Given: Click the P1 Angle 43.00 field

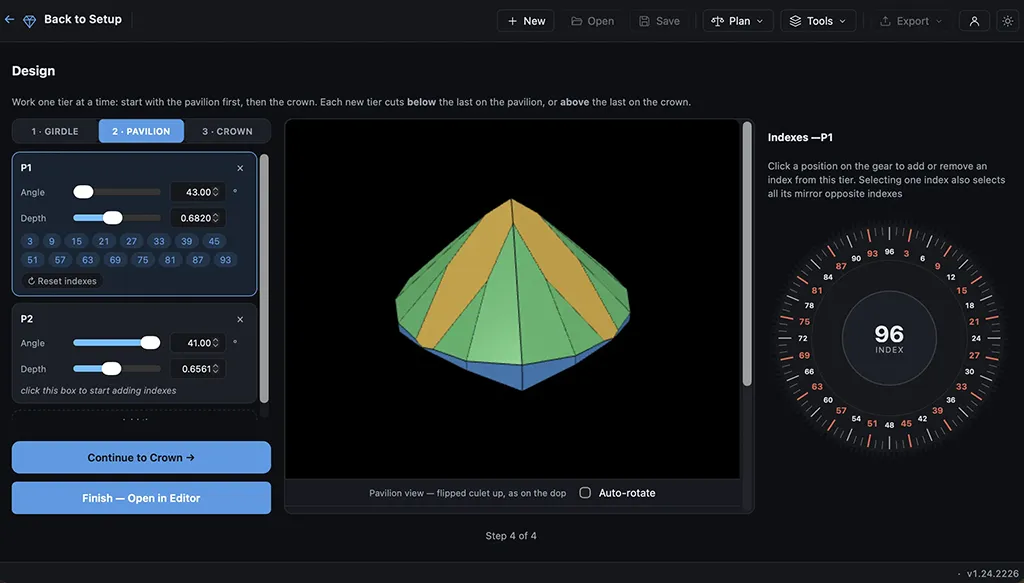Looking at the screenshot, I should (198, 192).
